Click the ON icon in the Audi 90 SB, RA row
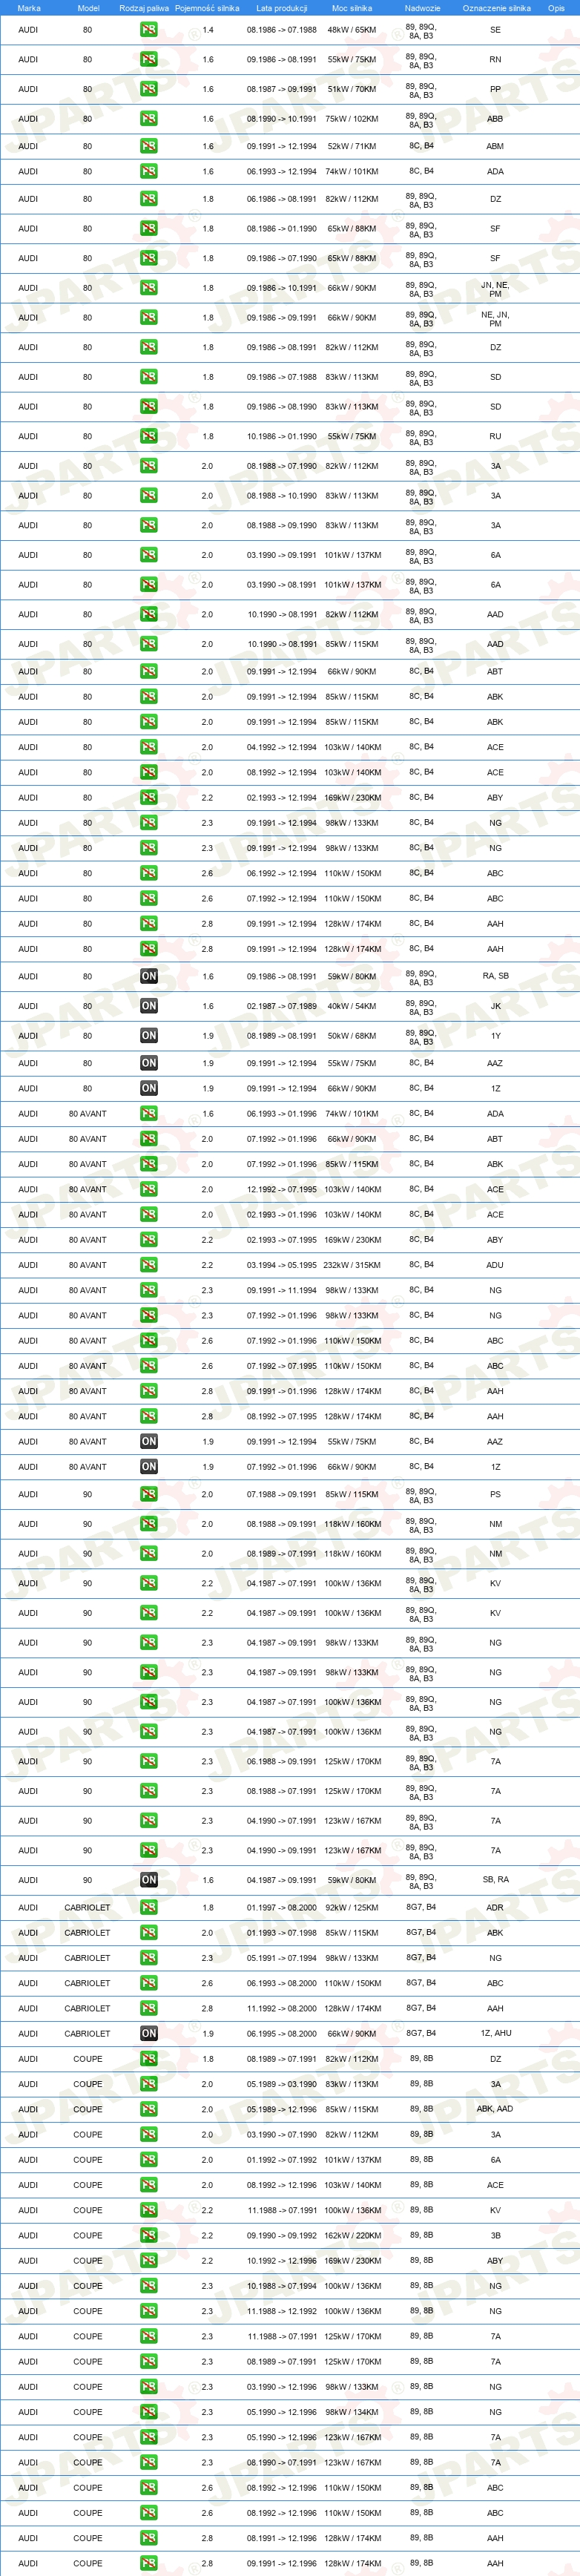Viewport: 580px width, 2576px height. click(148, 1880)
